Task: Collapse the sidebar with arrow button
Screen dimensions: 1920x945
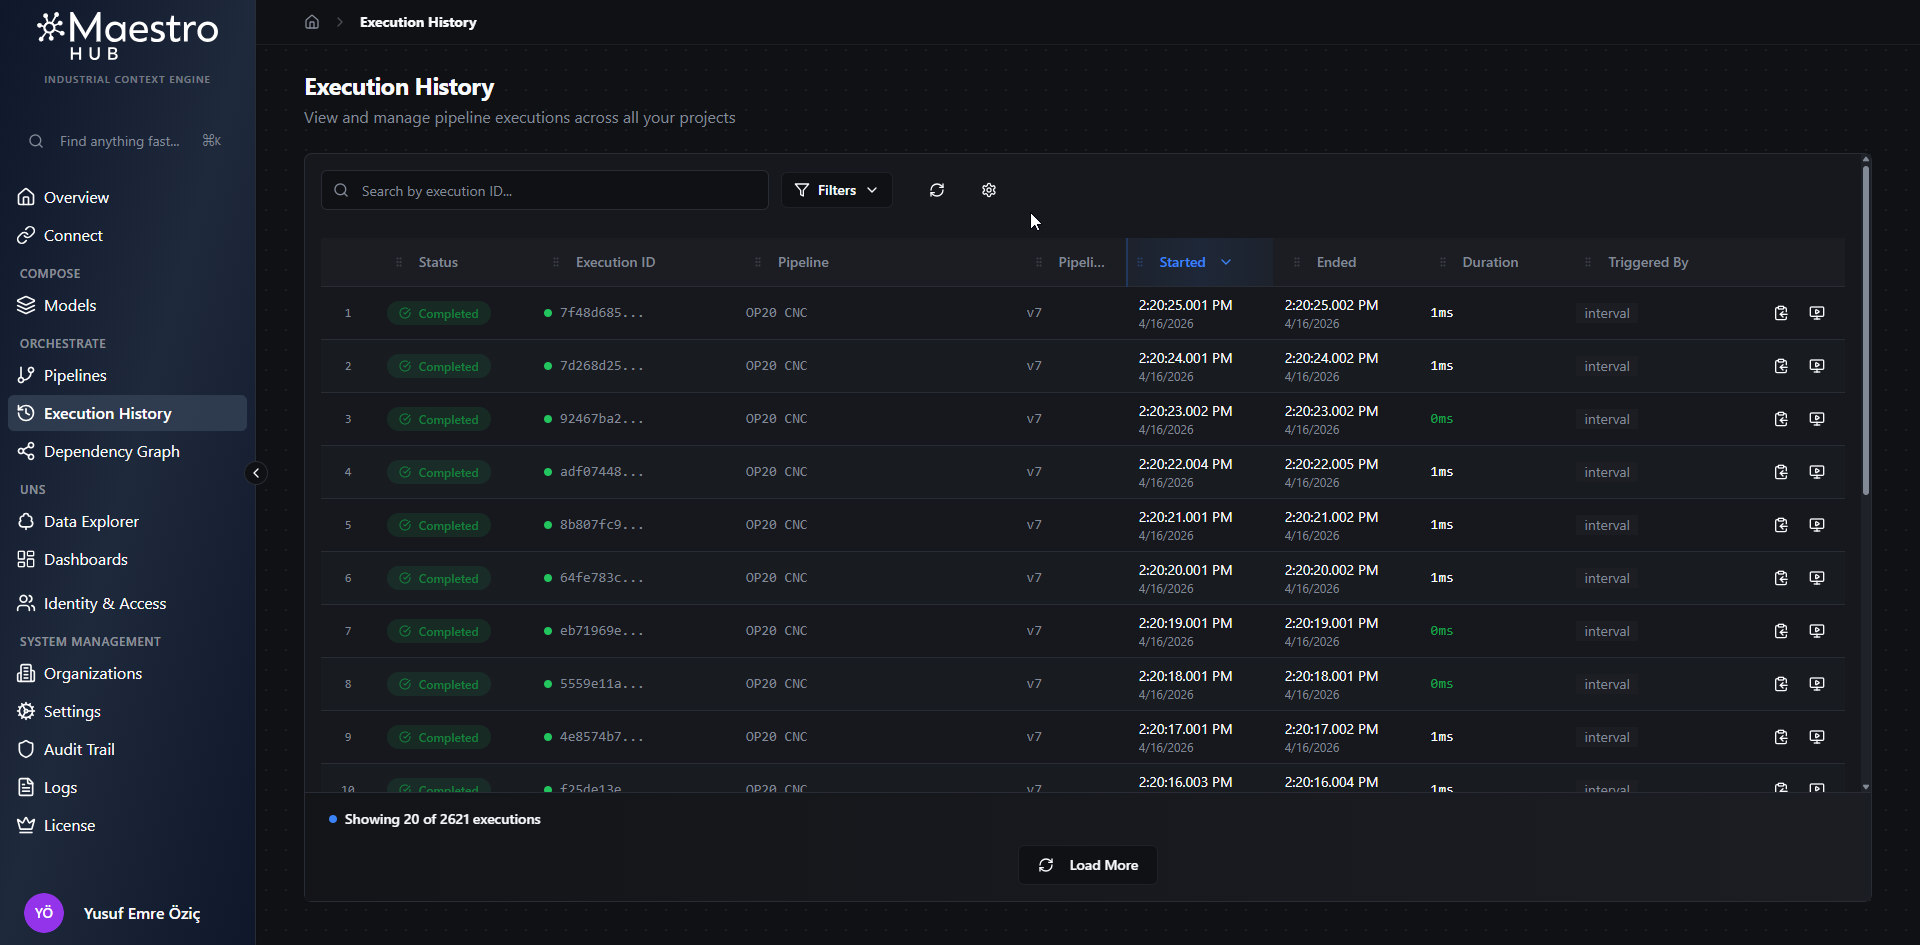Action: (x=256, y=473)
